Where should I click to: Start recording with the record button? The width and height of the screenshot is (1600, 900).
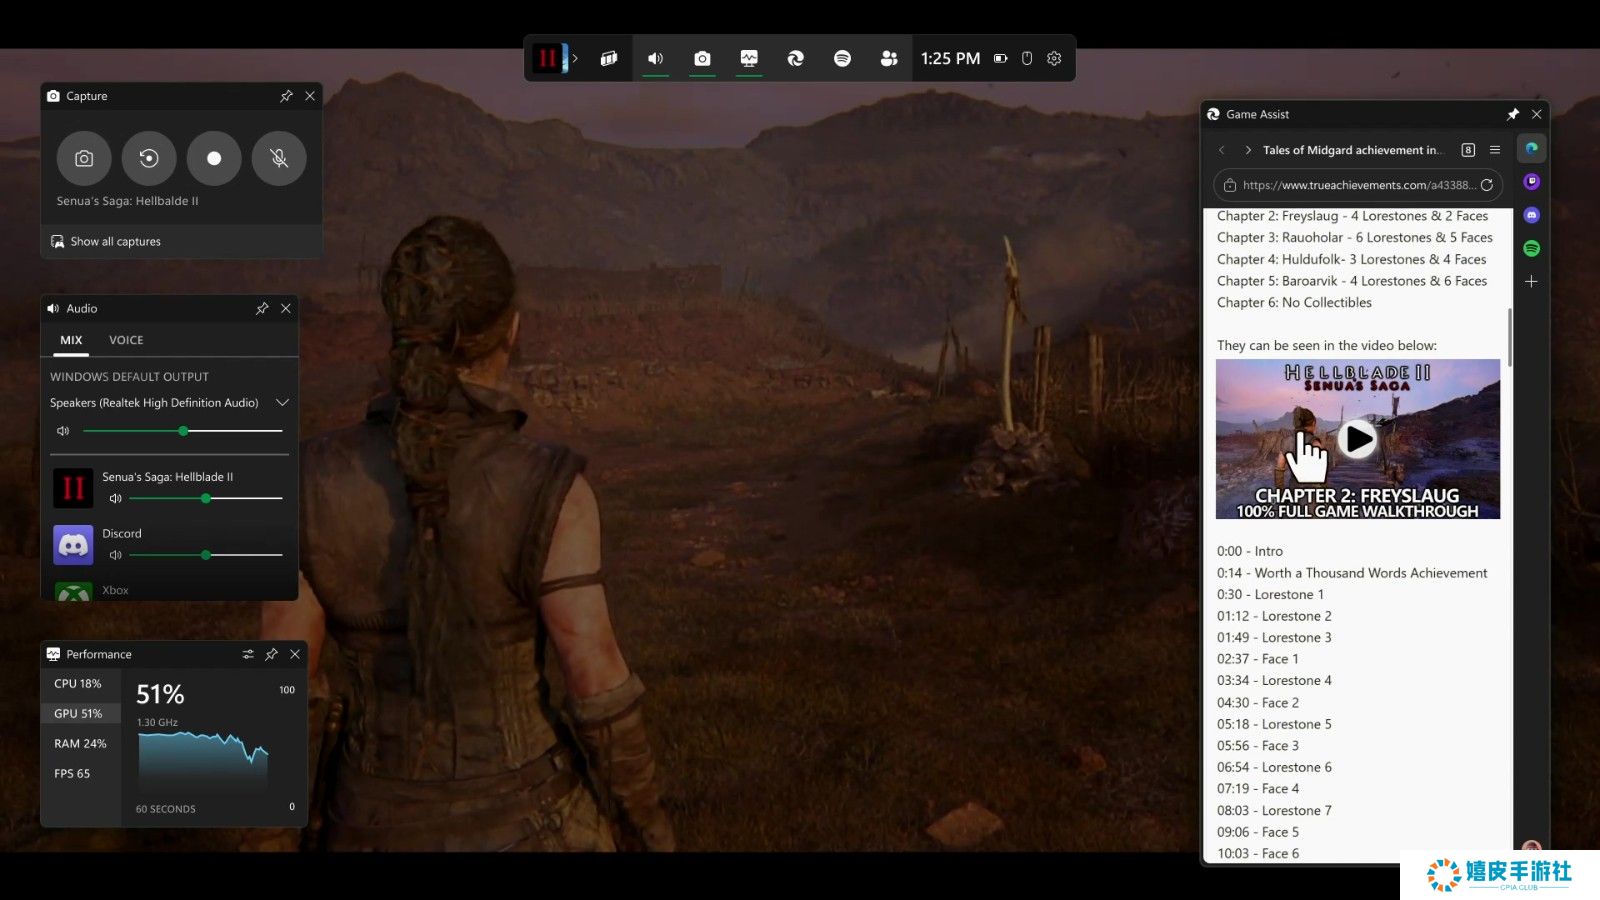[214, 158]
